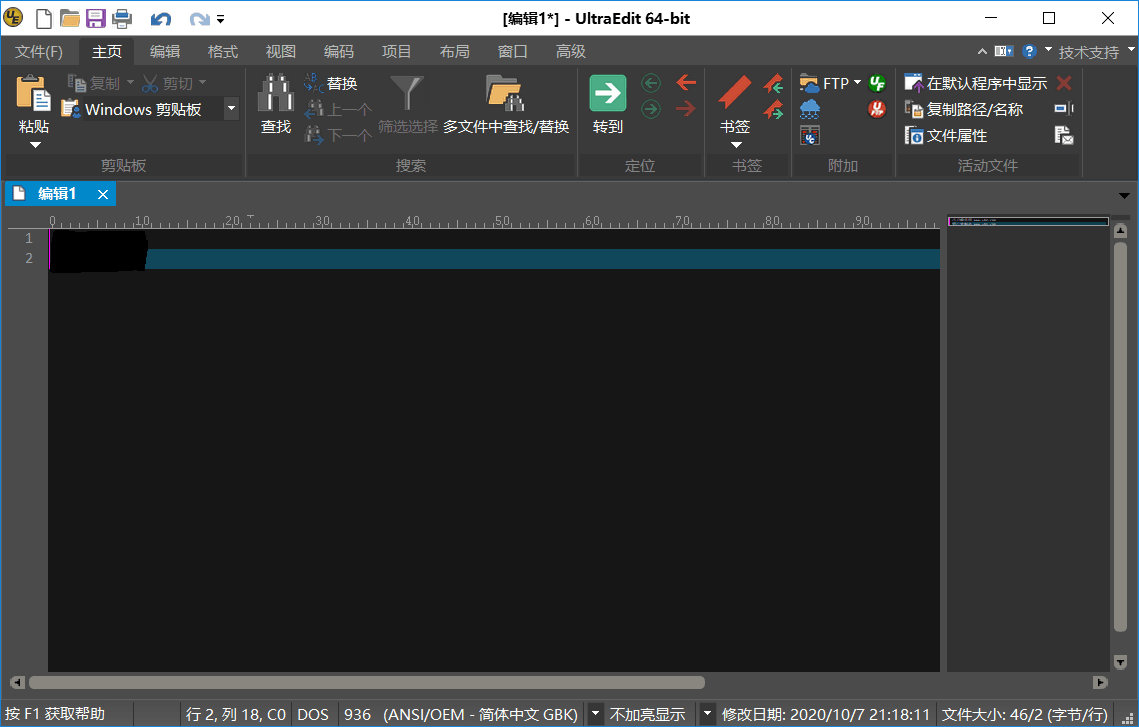Screen dimensions: 1139x727
Task: Switch to the 编辑 ribbon tab
Action: 165,52
